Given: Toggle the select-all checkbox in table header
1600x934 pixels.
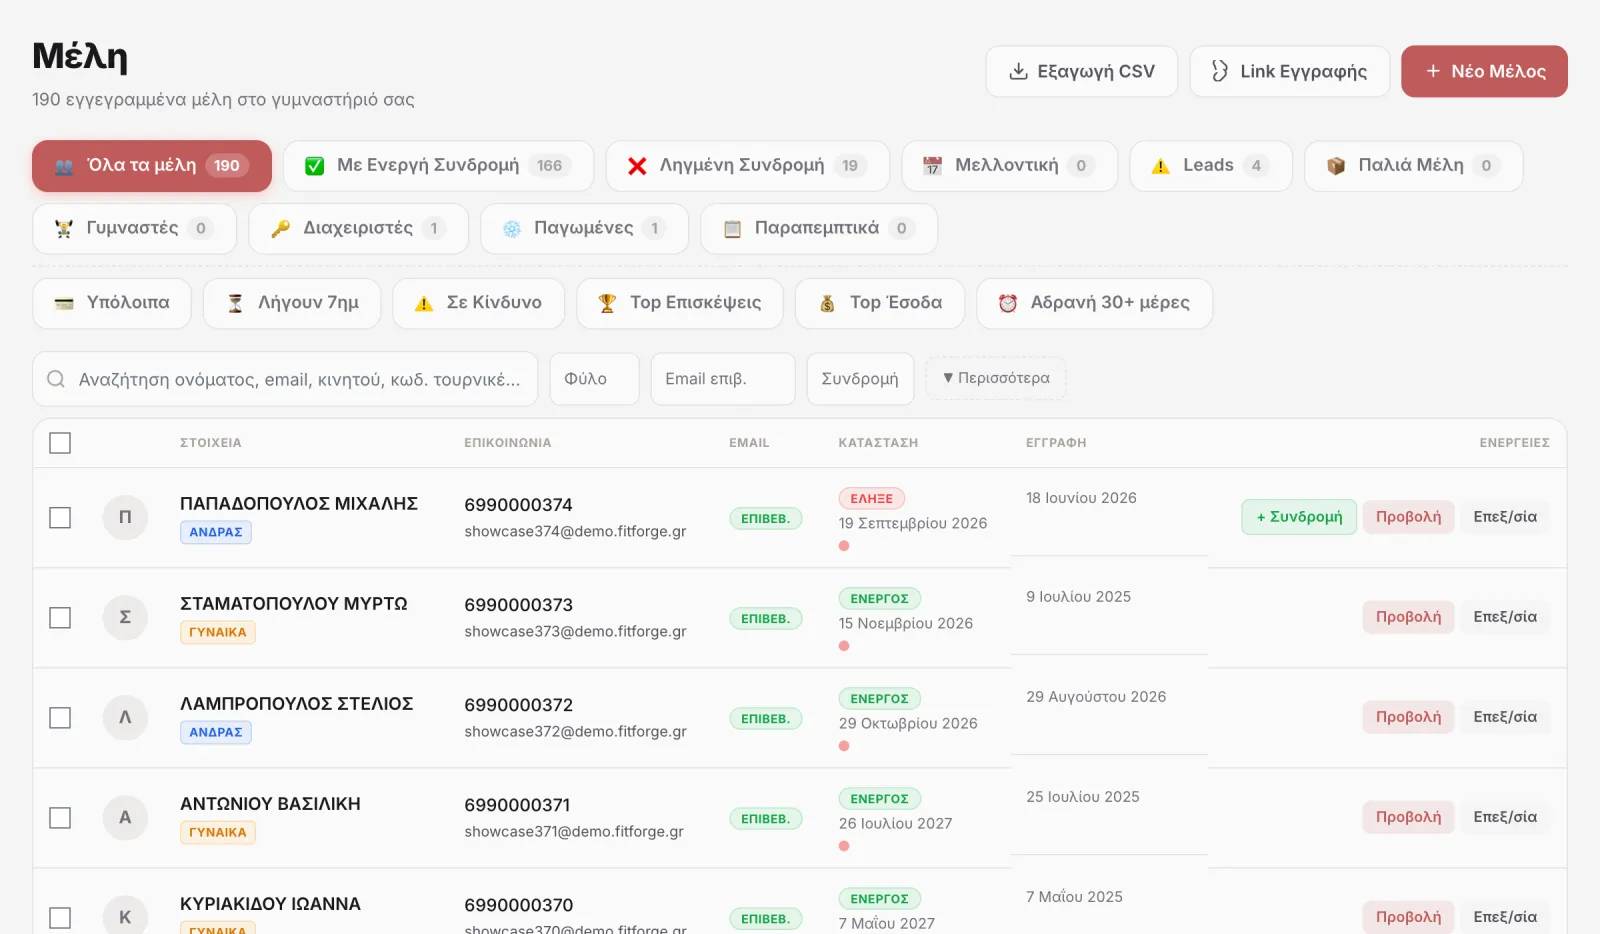Looking at the screenshot, I should point(60,443).
